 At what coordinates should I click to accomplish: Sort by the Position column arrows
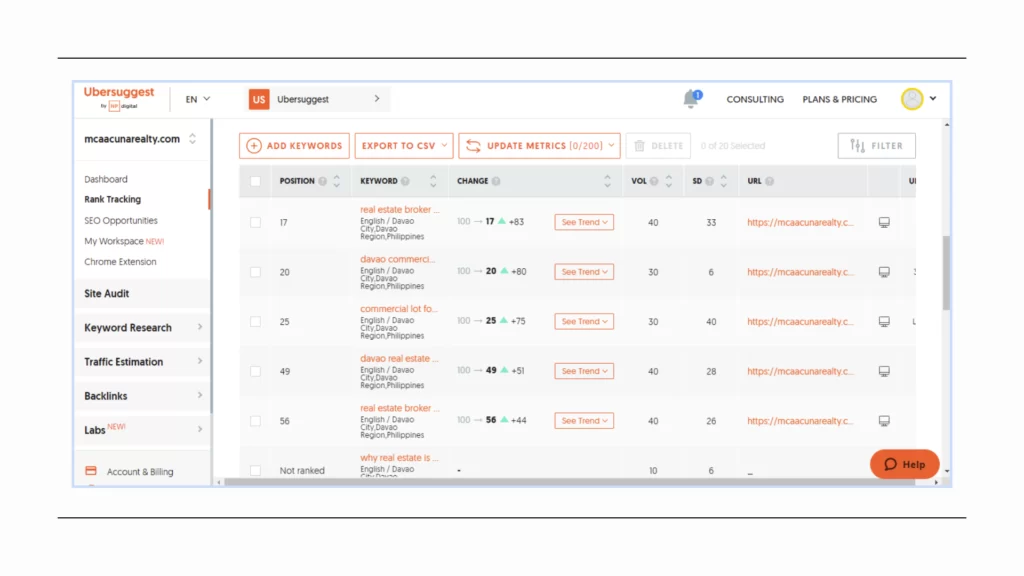336,181
